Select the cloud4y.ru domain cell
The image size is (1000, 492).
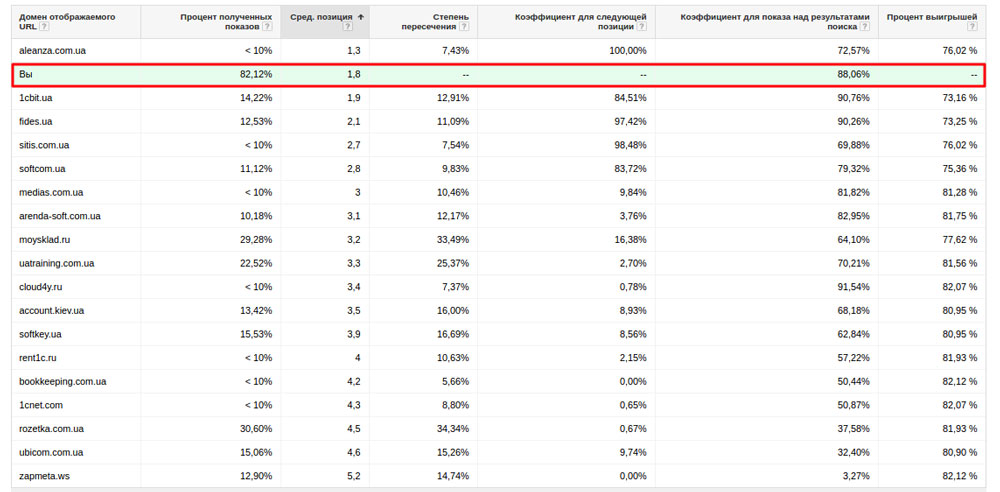point(40,287)
